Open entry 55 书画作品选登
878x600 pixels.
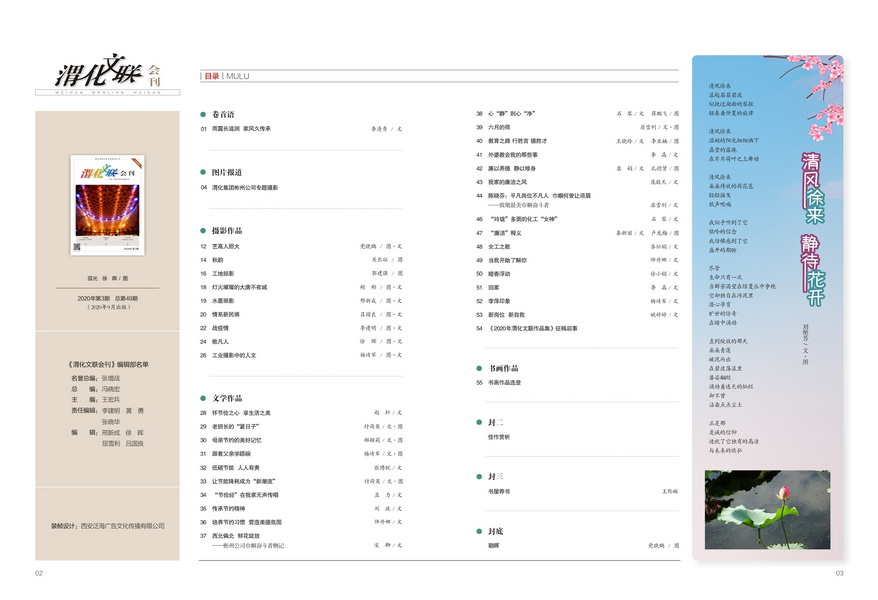pyautogui.click(x=505, y=382)
